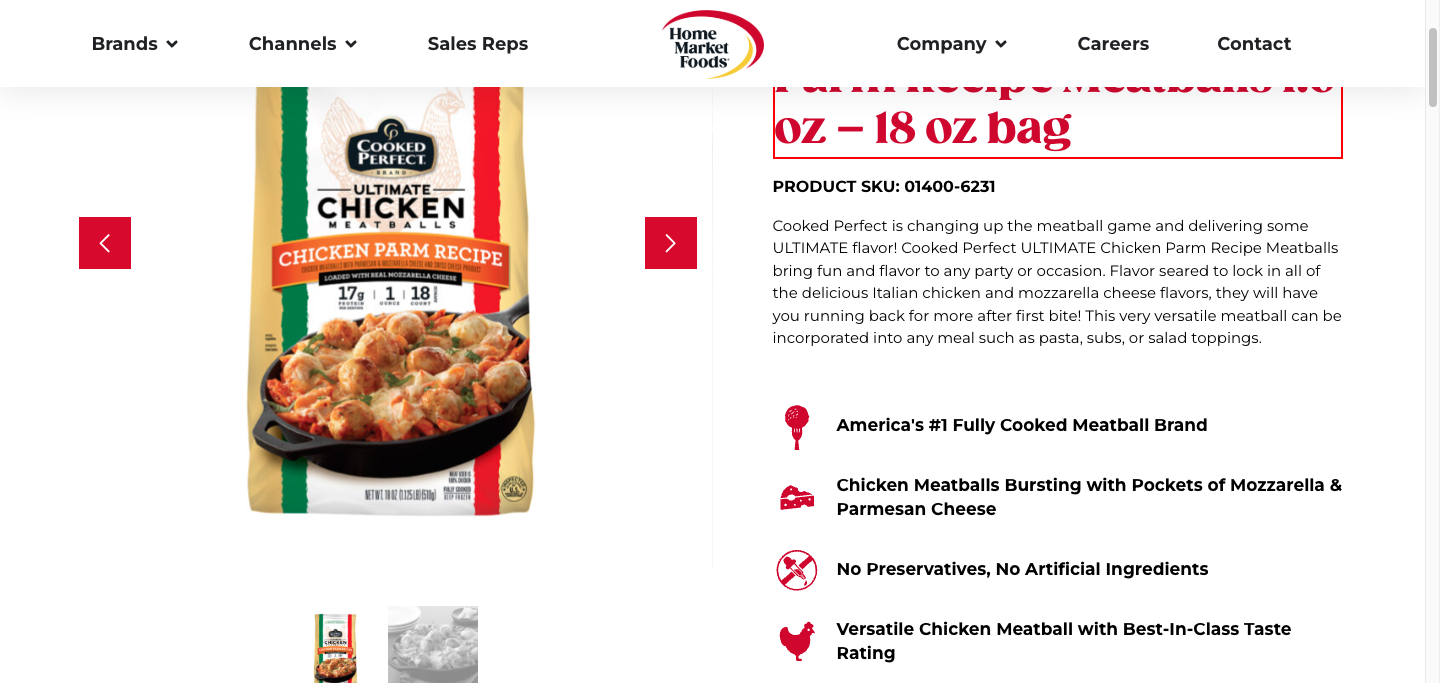Open the Contact page
Screen dimensions: 1440x683
pos(1254,44)
